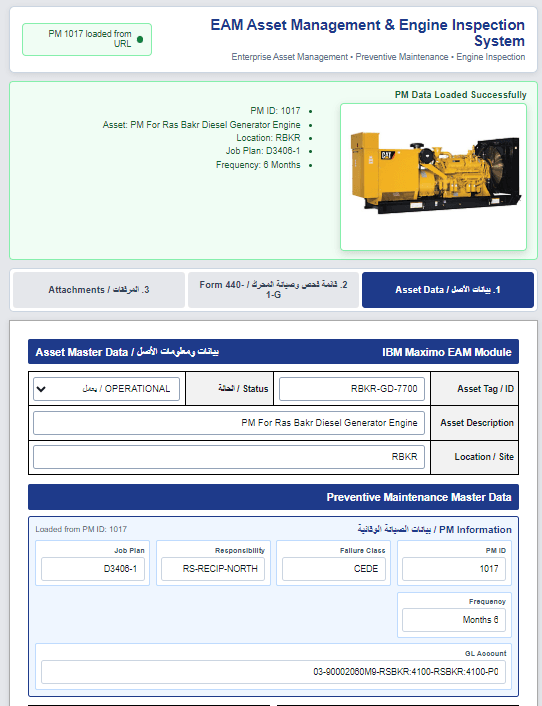Click the 'Location / Site' label cell

click(x=474, y=457)
